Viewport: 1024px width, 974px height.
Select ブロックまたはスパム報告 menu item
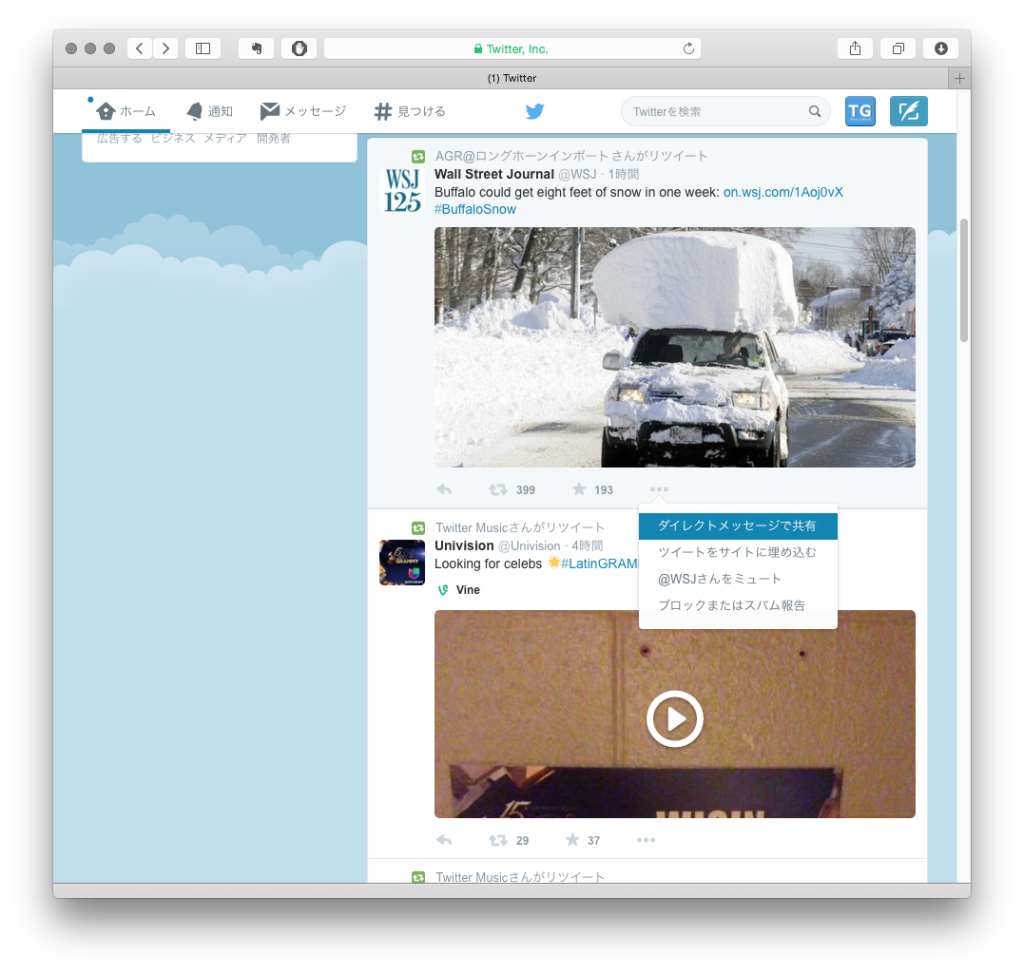point(738,606)
